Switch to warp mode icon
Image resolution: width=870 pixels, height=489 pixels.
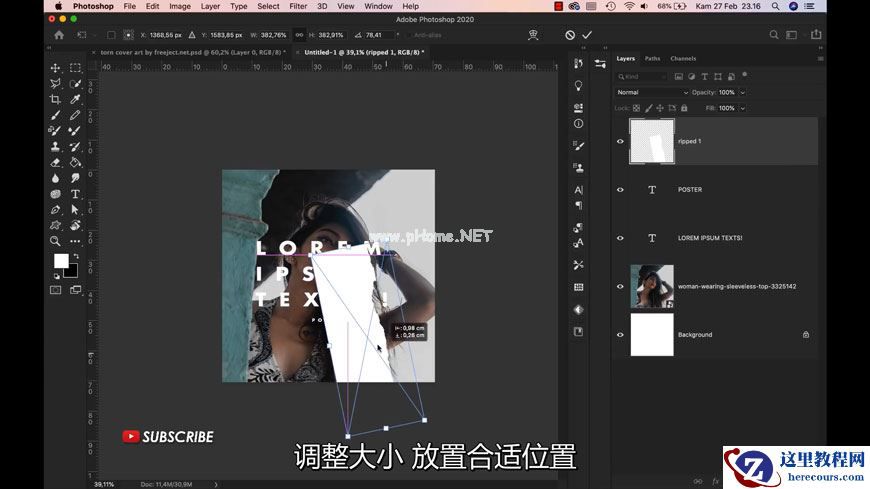[533, 35]
